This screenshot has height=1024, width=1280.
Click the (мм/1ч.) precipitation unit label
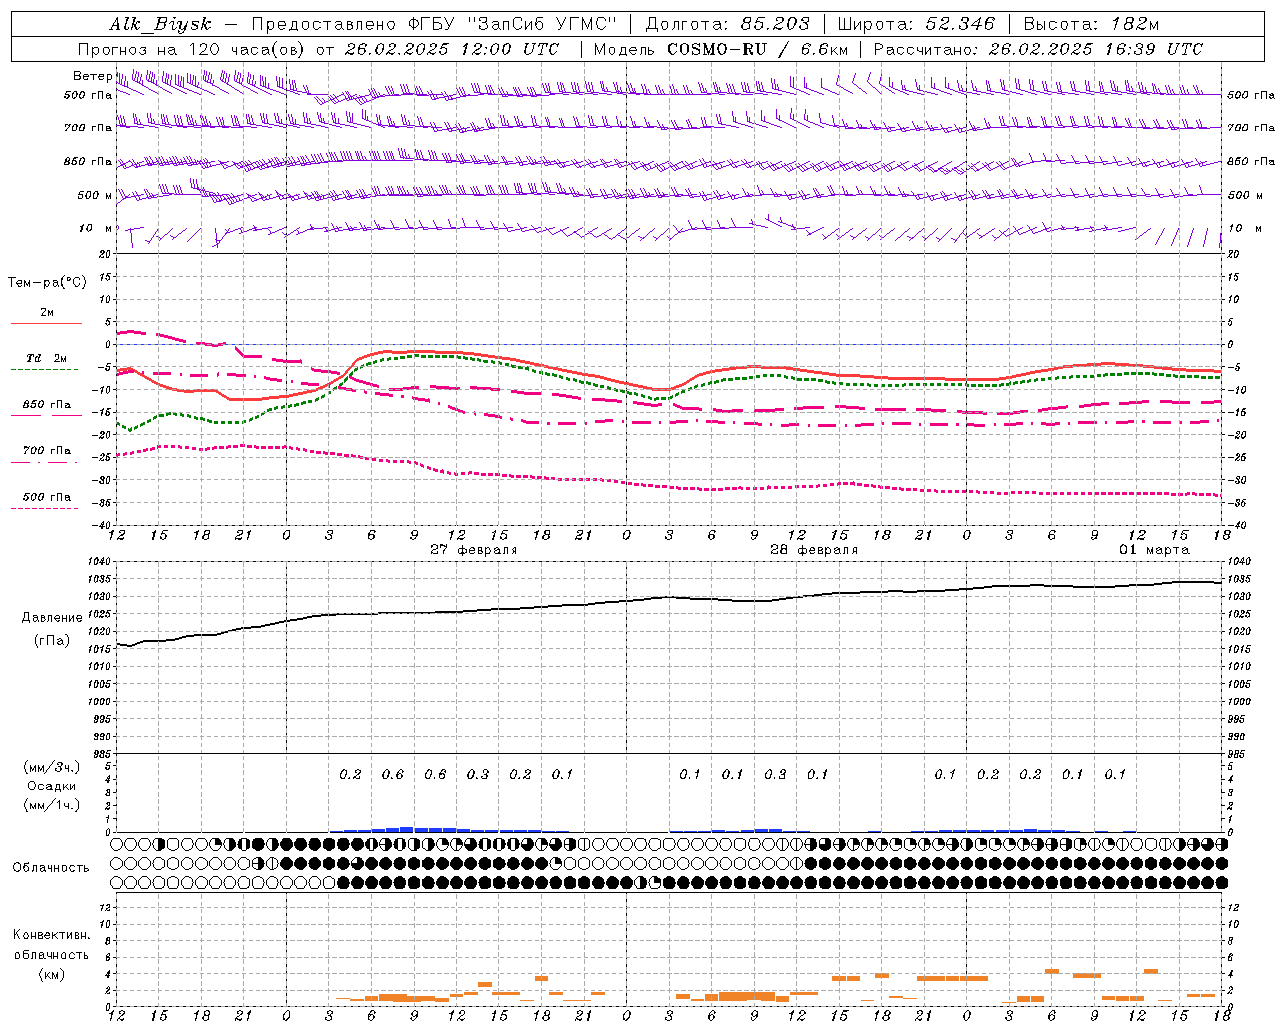(52, 805)
